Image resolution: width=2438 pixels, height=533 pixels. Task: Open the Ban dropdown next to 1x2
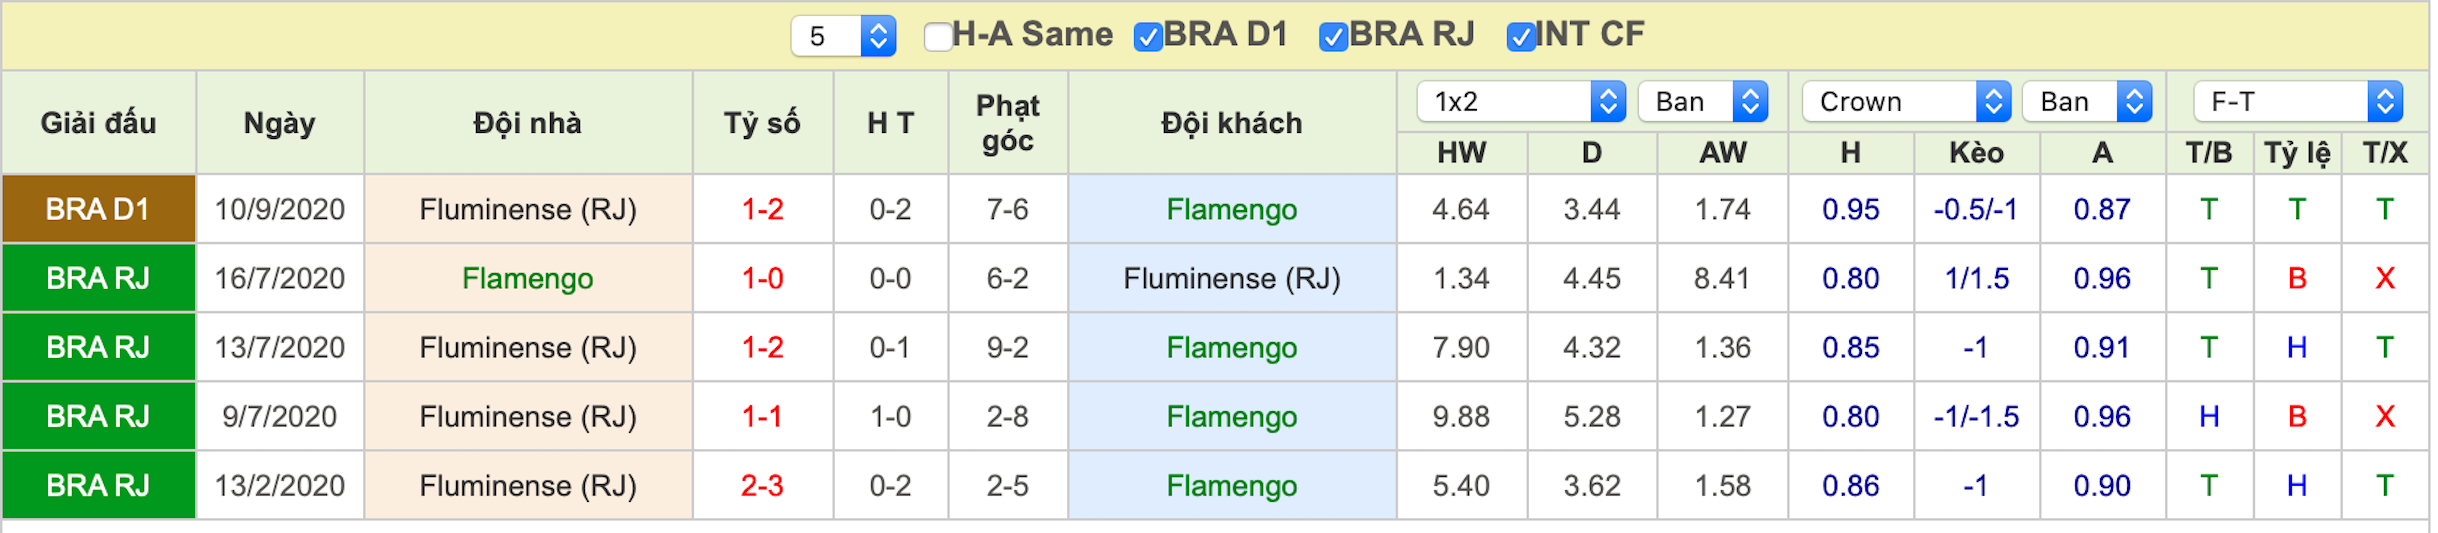click(1703, 101)
